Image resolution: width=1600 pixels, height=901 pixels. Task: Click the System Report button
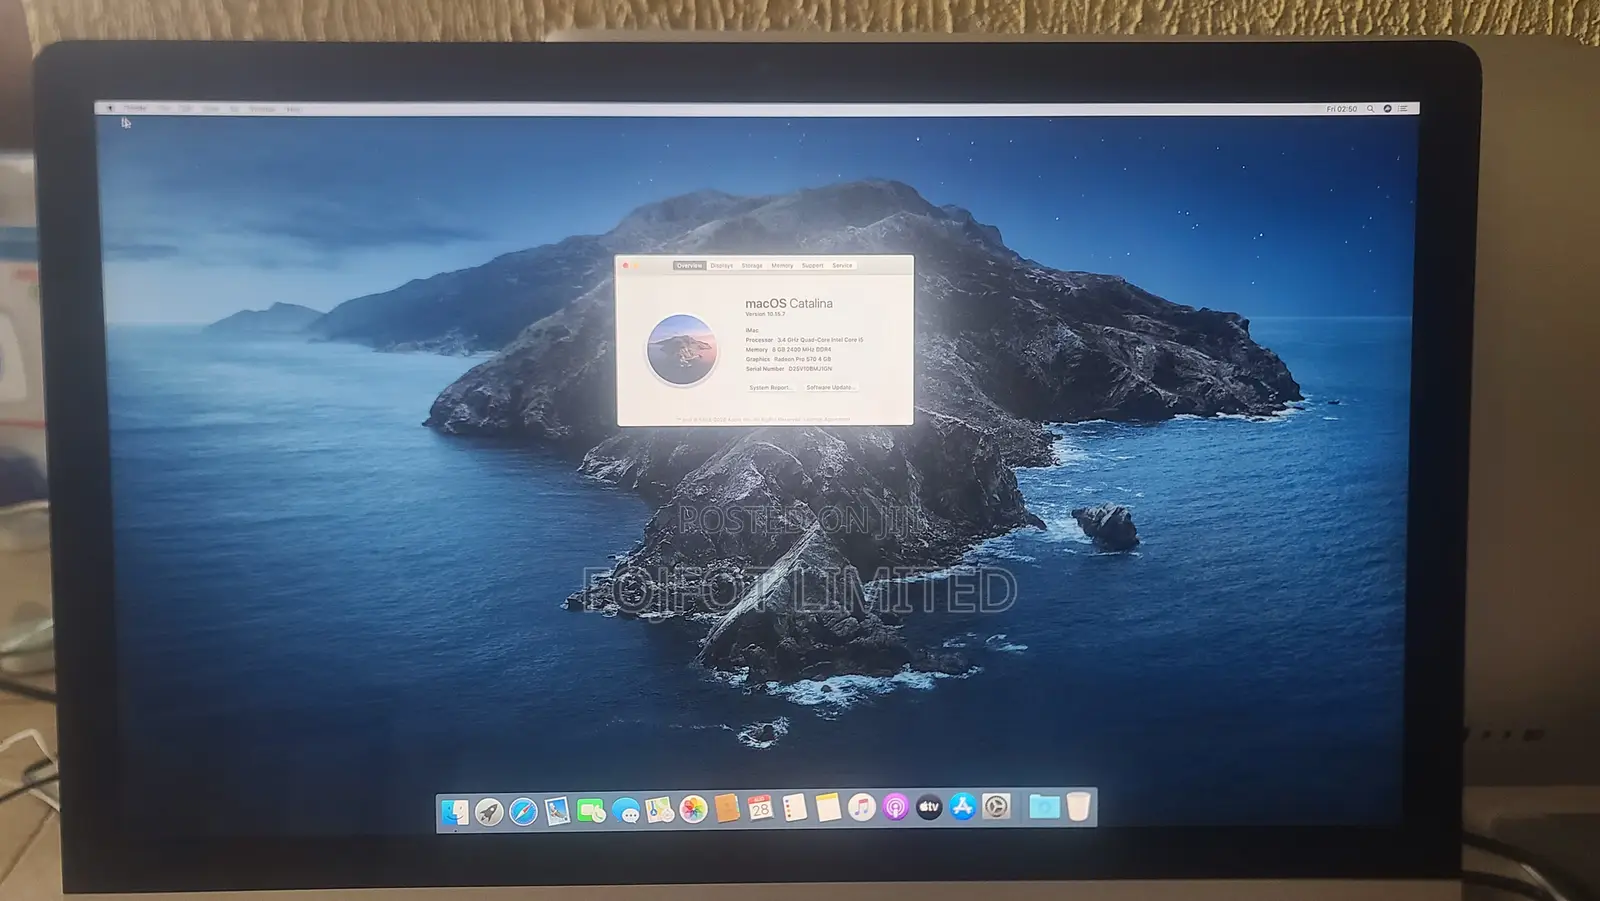[771, 388]
